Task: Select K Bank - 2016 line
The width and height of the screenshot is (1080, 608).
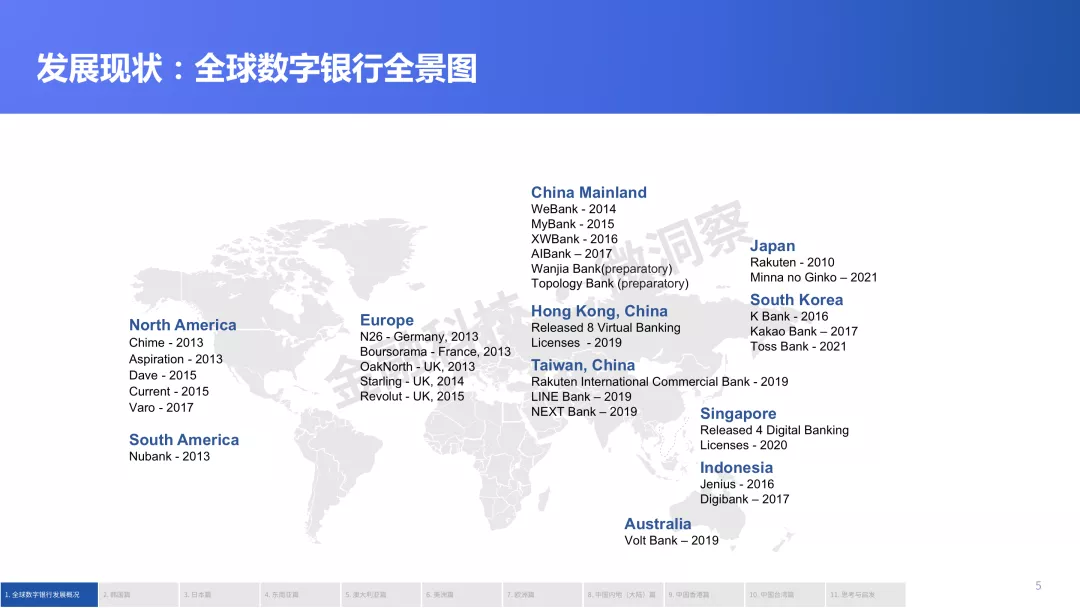Action: pyautogui.click(x=789, y=317)
